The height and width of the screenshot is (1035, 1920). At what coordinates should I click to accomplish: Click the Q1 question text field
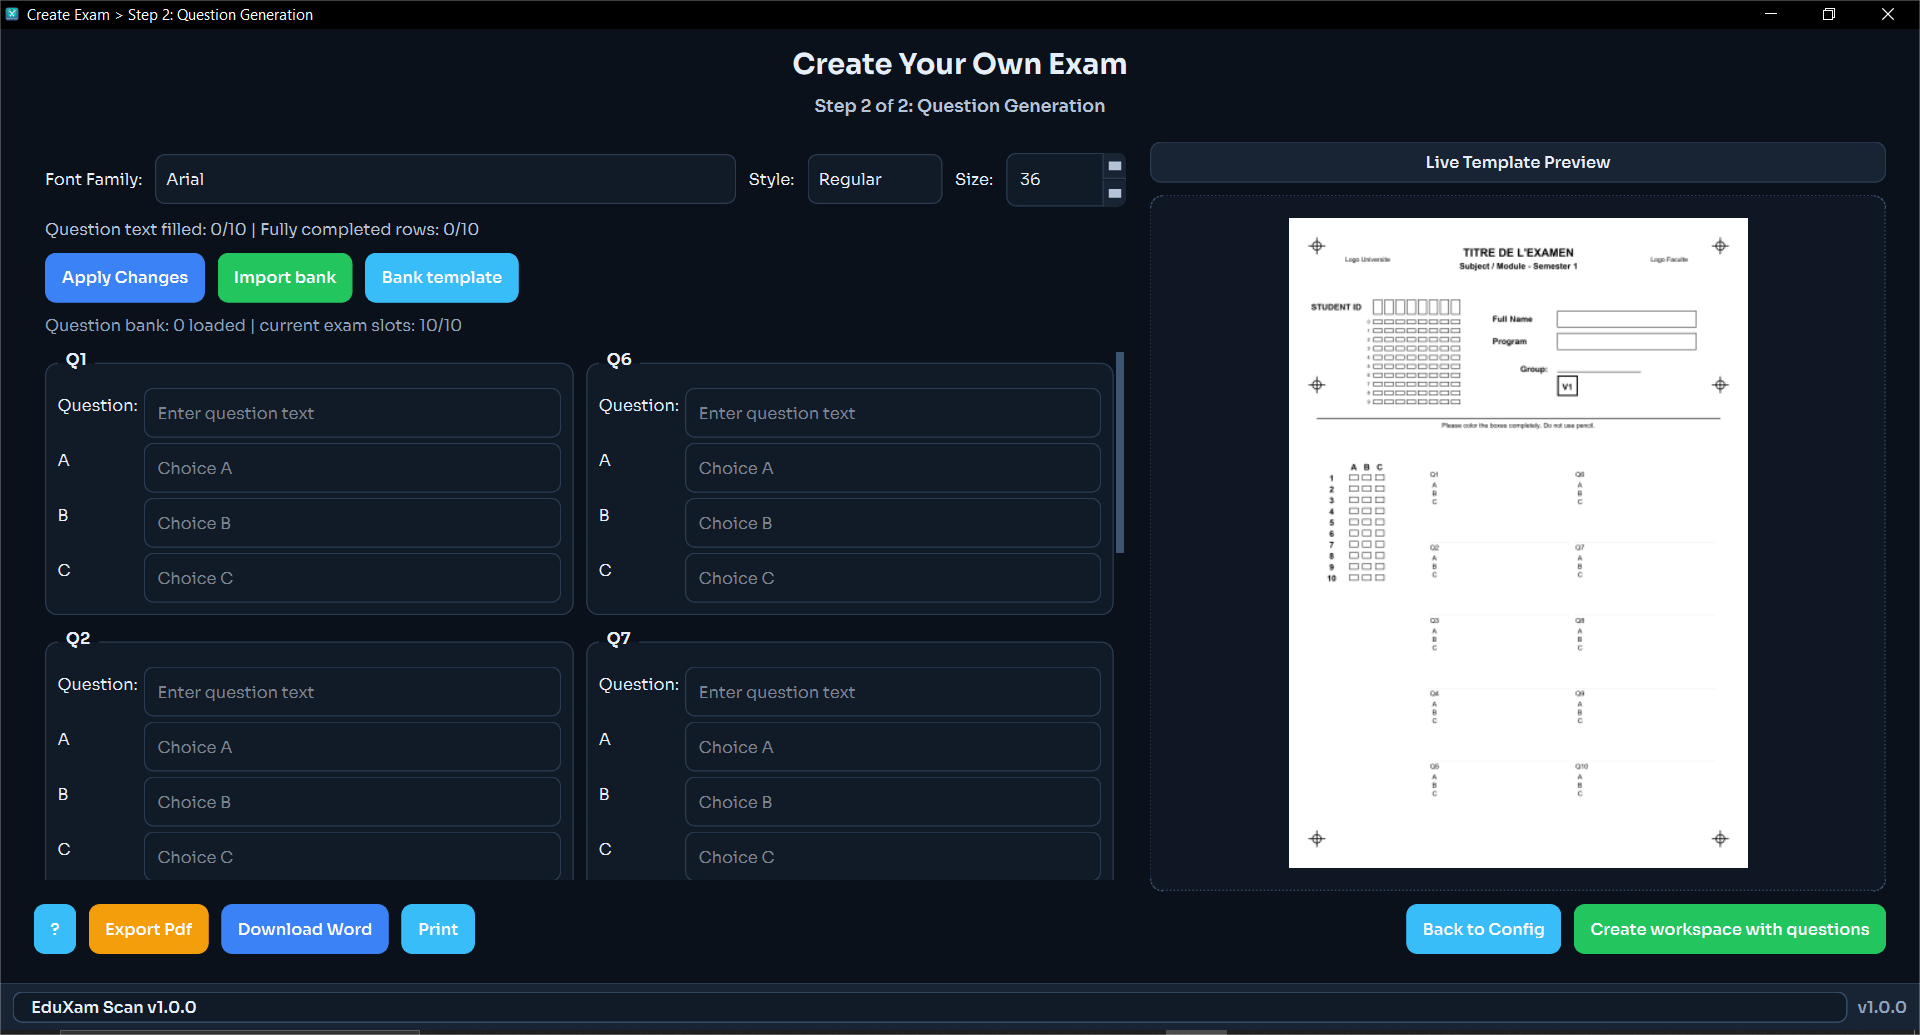(x=352, y=413)
